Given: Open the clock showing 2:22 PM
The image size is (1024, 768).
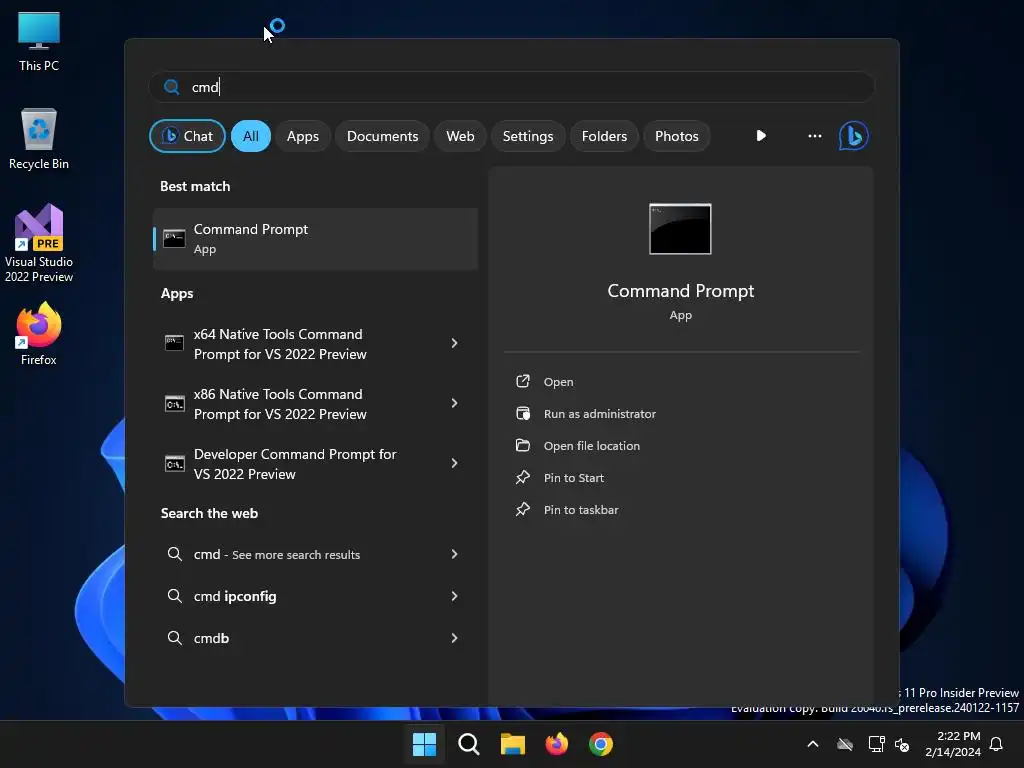Looking at the screenshot, I should click(x=953, y=744).
